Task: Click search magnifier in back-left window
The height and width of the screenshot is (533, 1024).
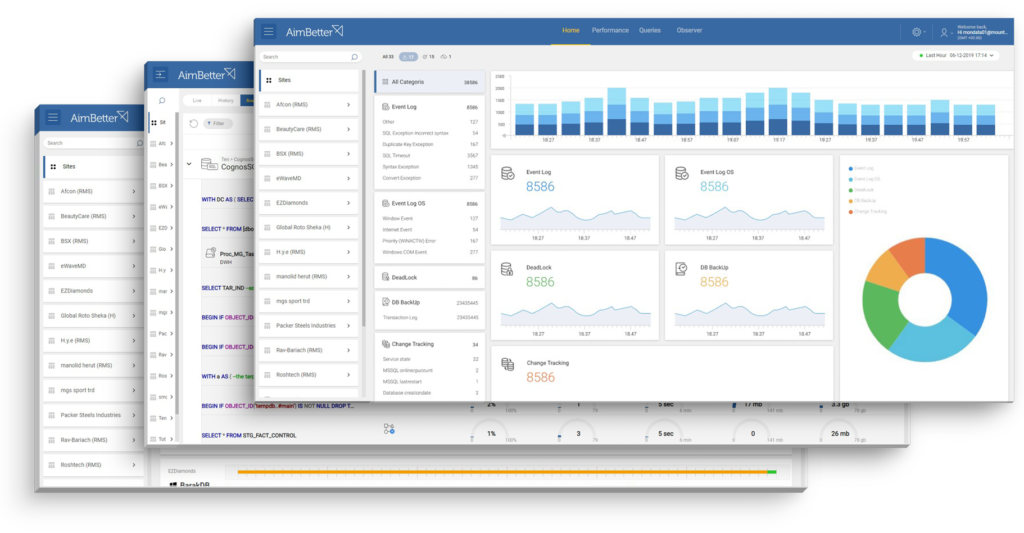Action: [x=139, y=143]
